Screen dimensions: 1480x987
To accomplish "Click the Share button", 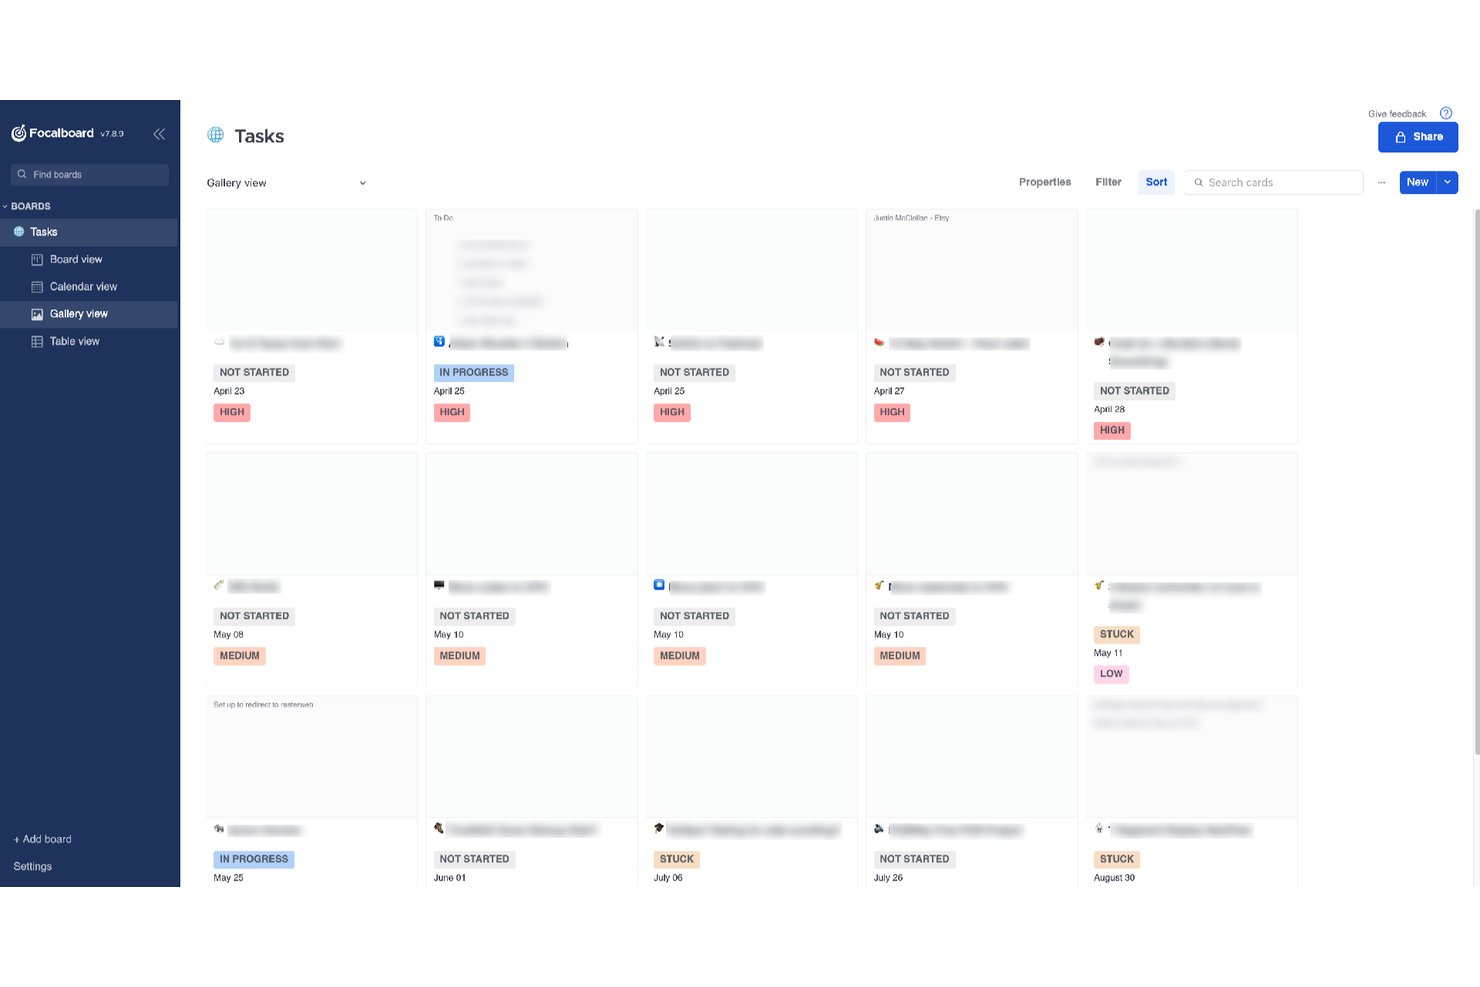I will [x=1418, y=137].
